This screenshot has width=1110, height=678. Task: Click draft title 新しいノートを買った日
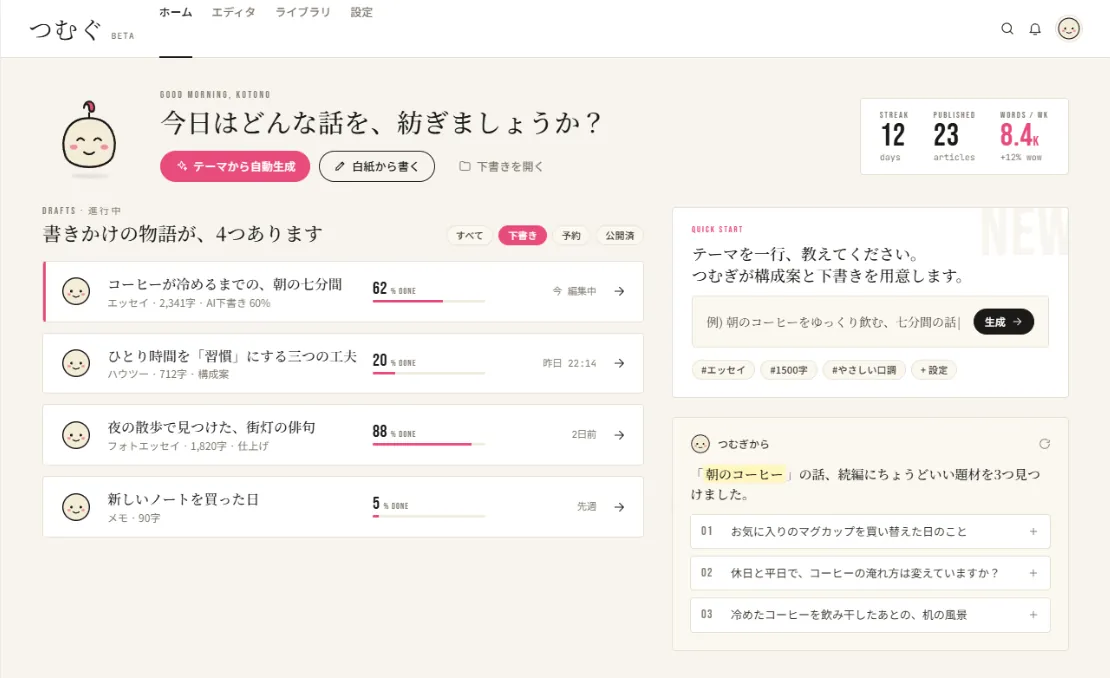point(183,500)
